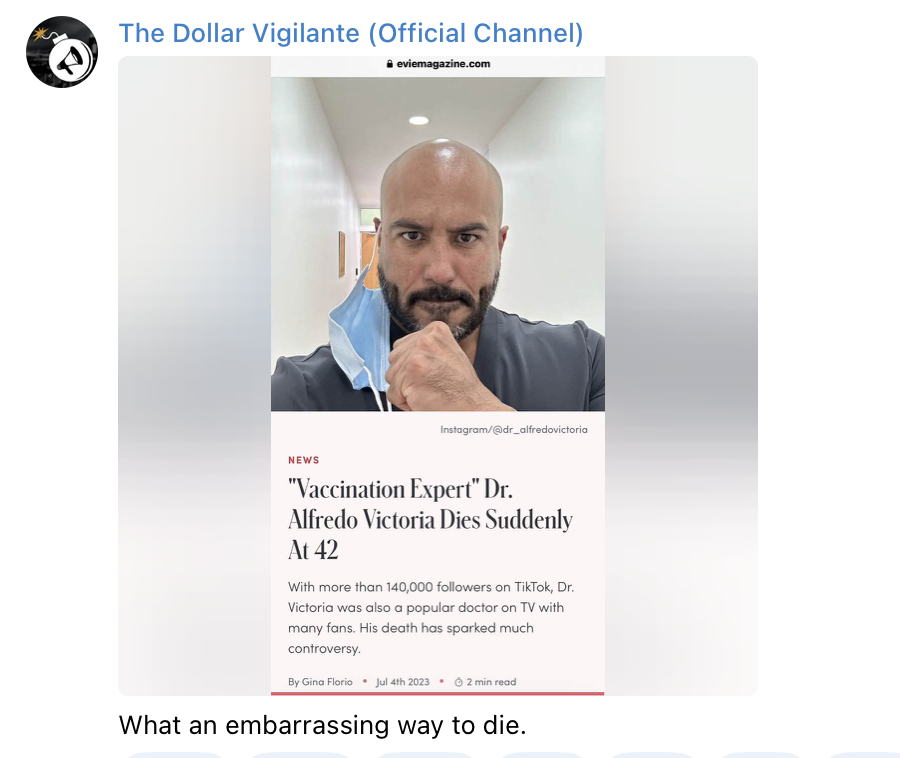Click the eviemagazine.com address text
Viewport: 900px width, 758px height.
click(443, 64)
